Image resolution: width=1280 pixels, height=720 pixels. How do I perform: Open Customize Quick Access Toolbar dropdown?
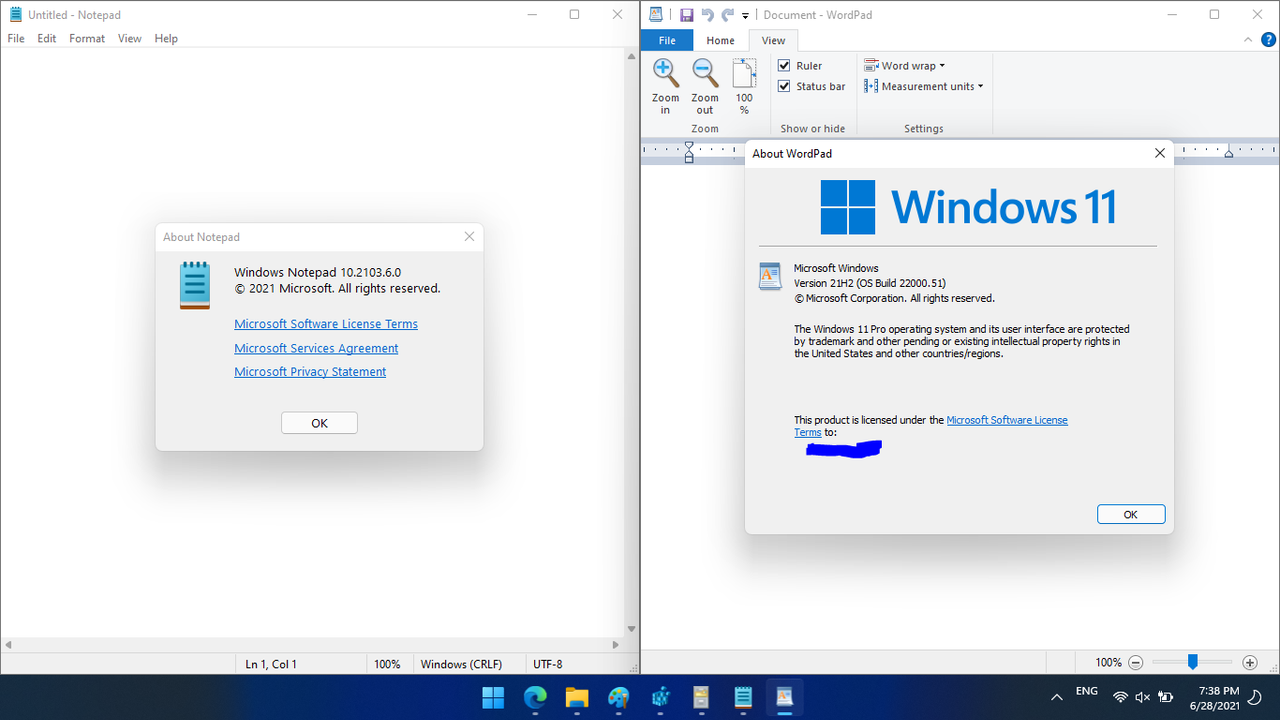(x=746, y=16)
